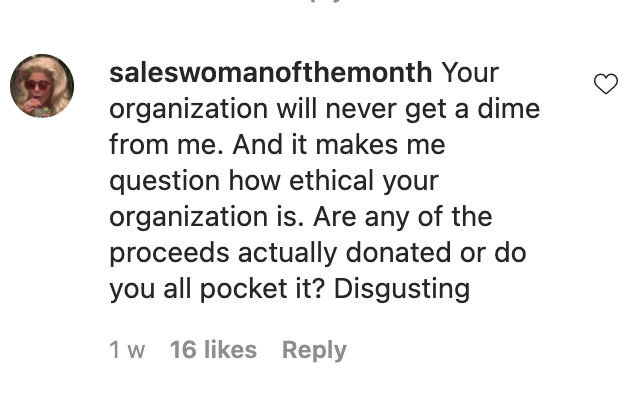
Task: Click the word 'donated' in the comment
Action: (x=398, y=253)
